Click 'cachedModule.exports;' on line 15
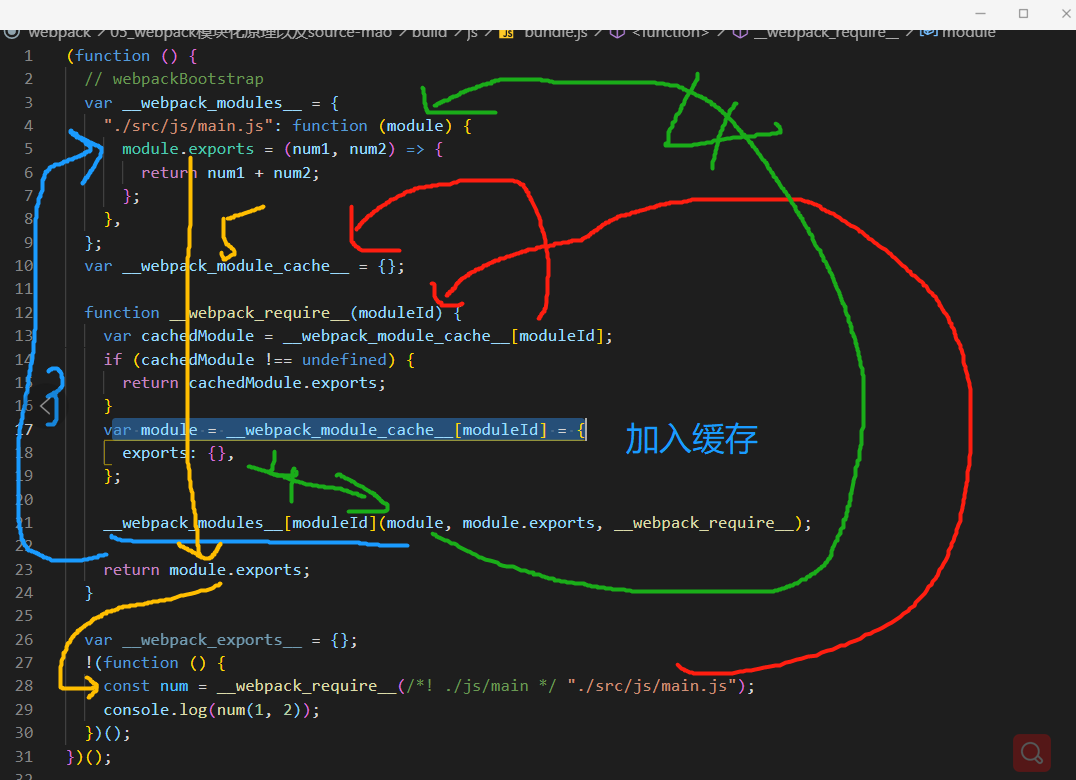The height and width of the screenshot is (780, 1076). (288, 383)
